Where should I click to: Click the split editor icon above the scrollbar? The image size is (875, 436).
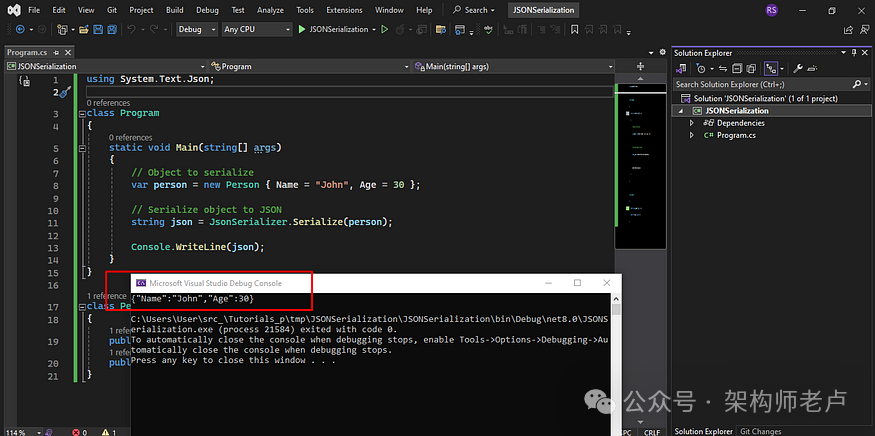click(x=640, y=66)
